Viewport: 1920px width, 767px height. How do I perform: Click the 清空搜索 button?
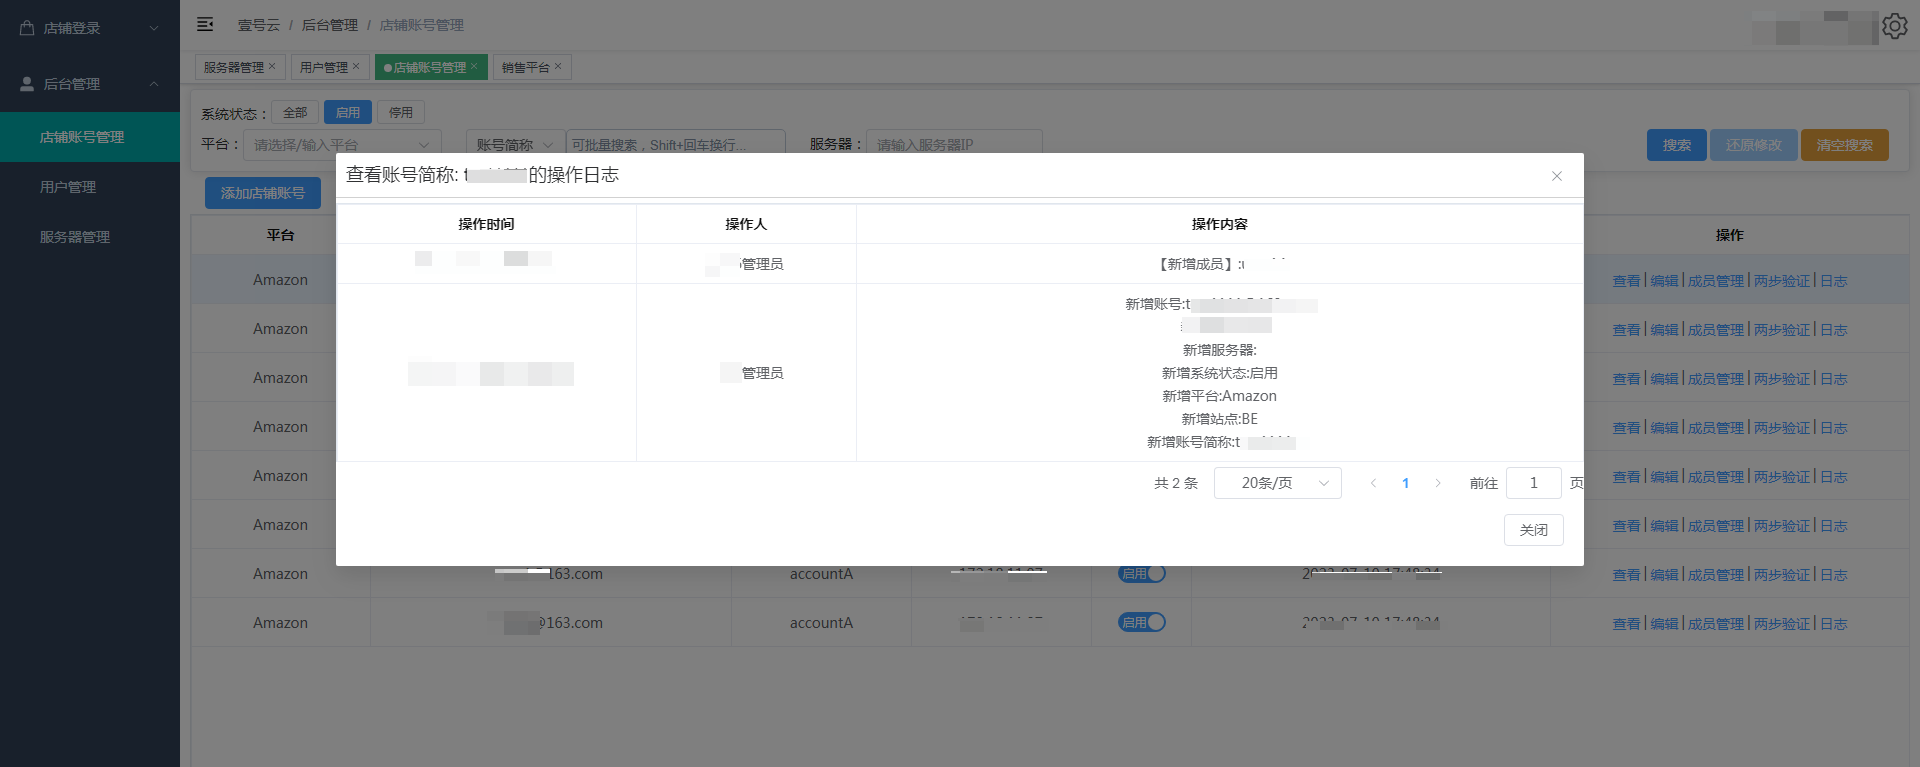pyautogui.click(x=1845, y=145)
